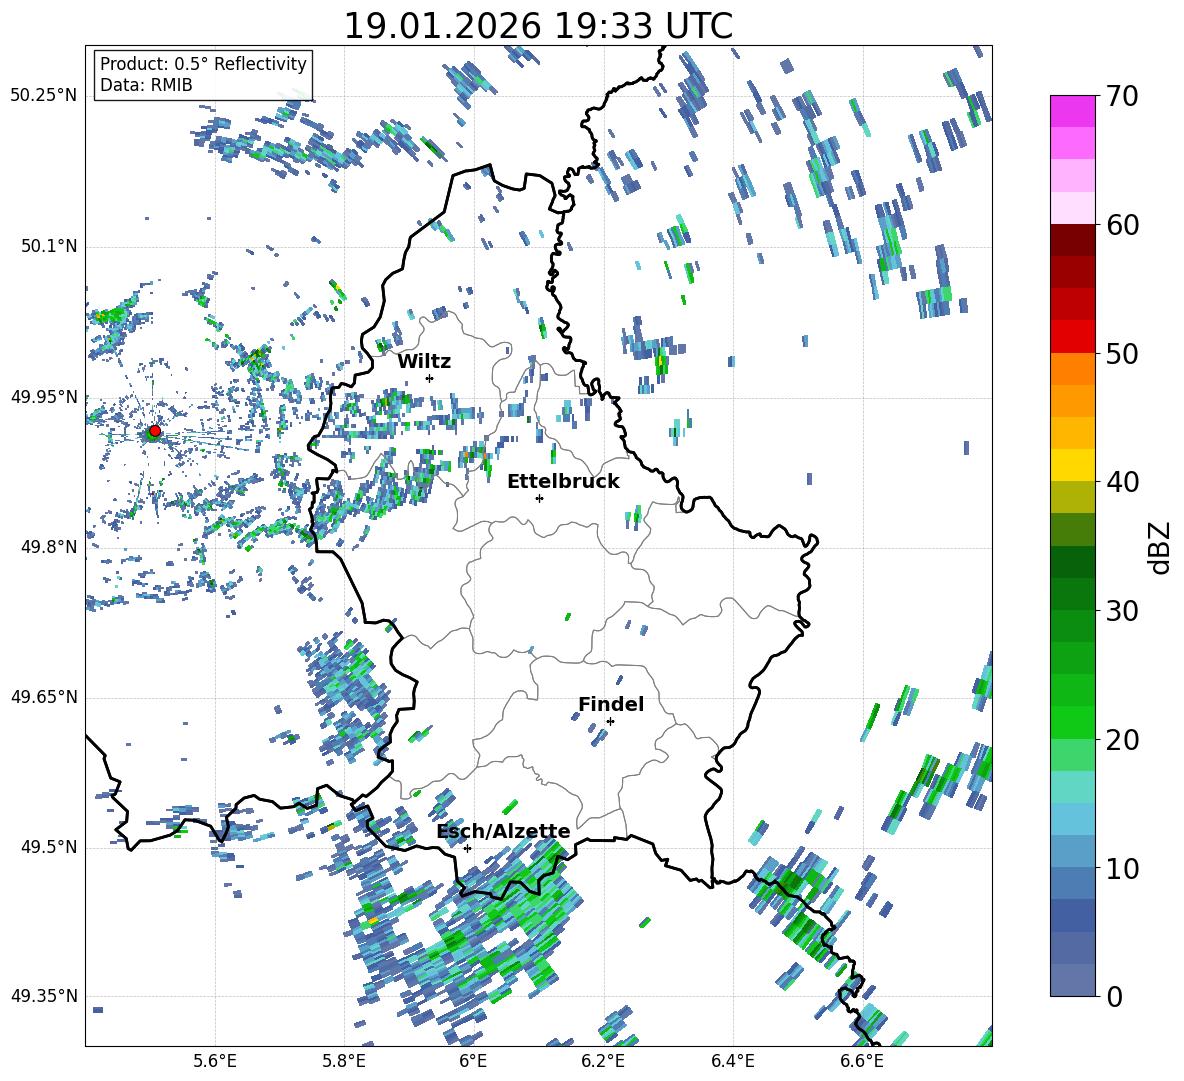The width and height of the screenshot is (1184, 1081).
Task: Click the dBZ colorbar axis label
Action: tap(1160, 547)
